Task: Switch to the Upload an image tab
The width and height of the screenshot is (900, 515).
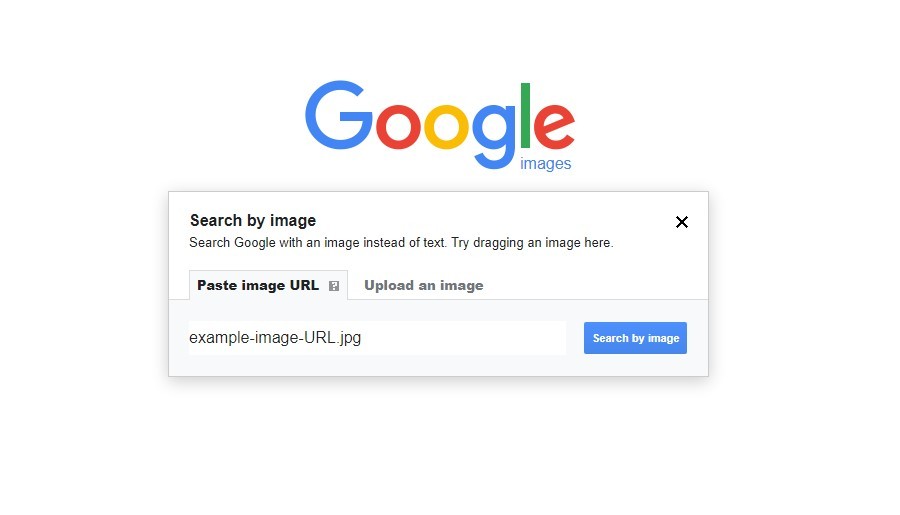Action: (424, 285)
